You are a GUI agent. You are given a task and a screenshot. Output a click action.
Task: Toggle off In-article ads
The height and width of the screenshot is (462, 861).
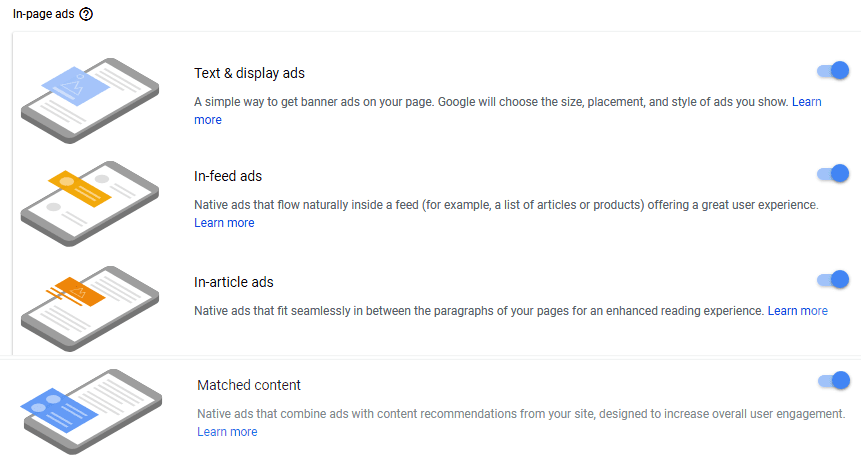pos(833,280)
